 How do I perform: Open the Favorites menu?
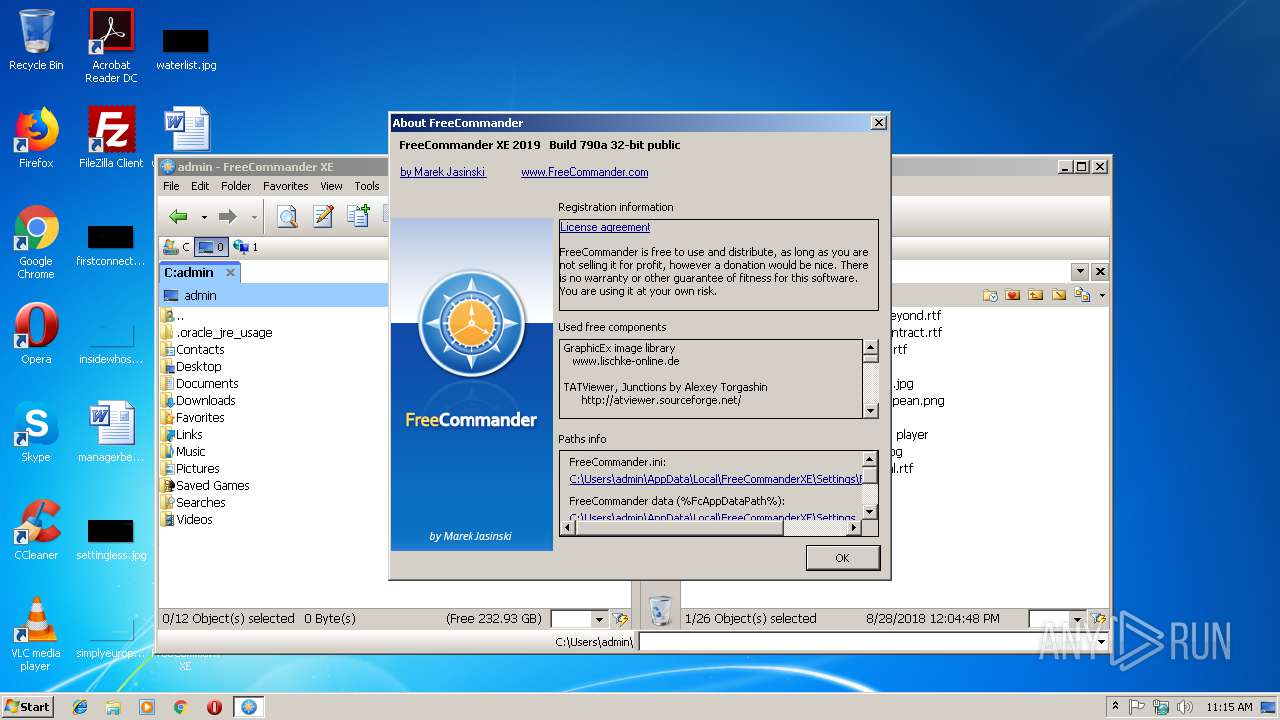point(286,186)
